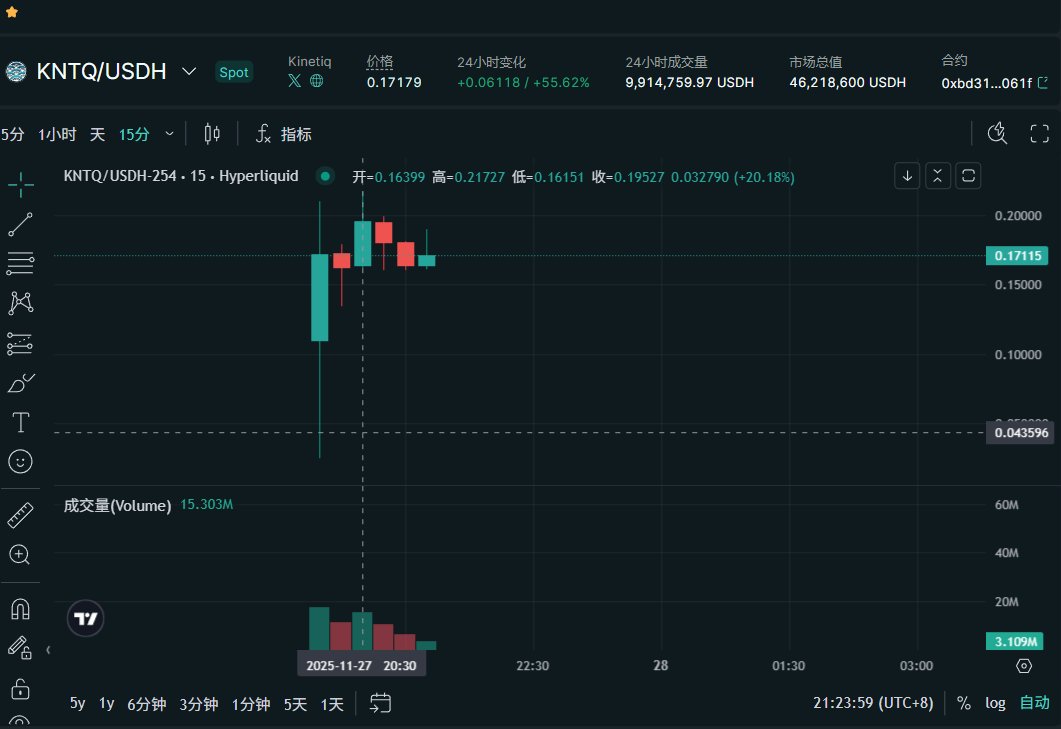Select the 1y date range
1061x729 pixels.
[x=107, y=703]
